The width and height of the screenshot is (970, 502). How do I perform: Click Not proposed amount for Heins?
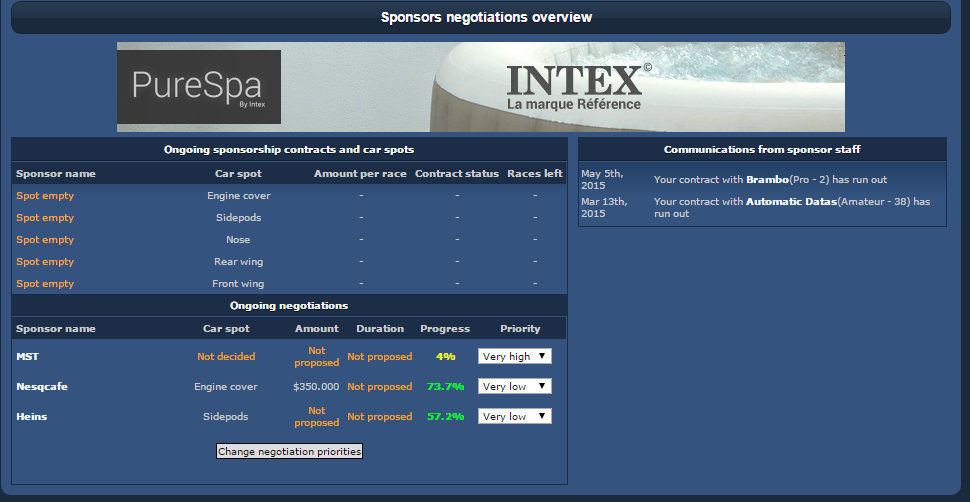316,417
